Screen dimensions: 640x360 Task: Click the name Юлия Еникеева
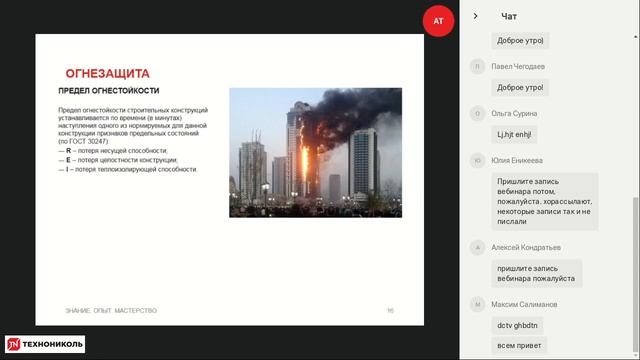coord(517,160)
